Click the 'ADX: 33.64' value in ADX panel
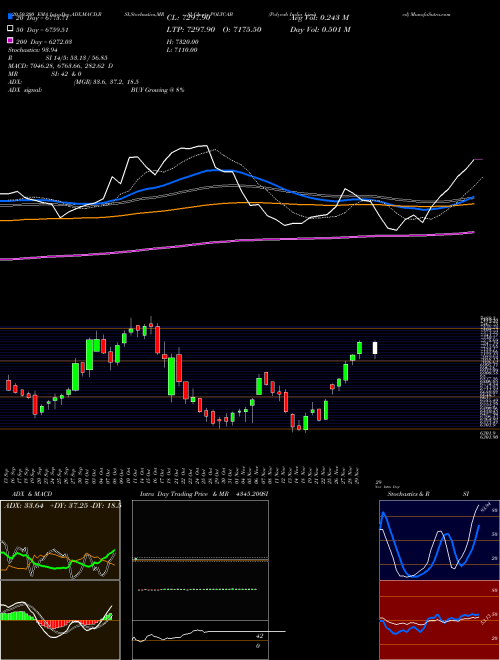 24,506
